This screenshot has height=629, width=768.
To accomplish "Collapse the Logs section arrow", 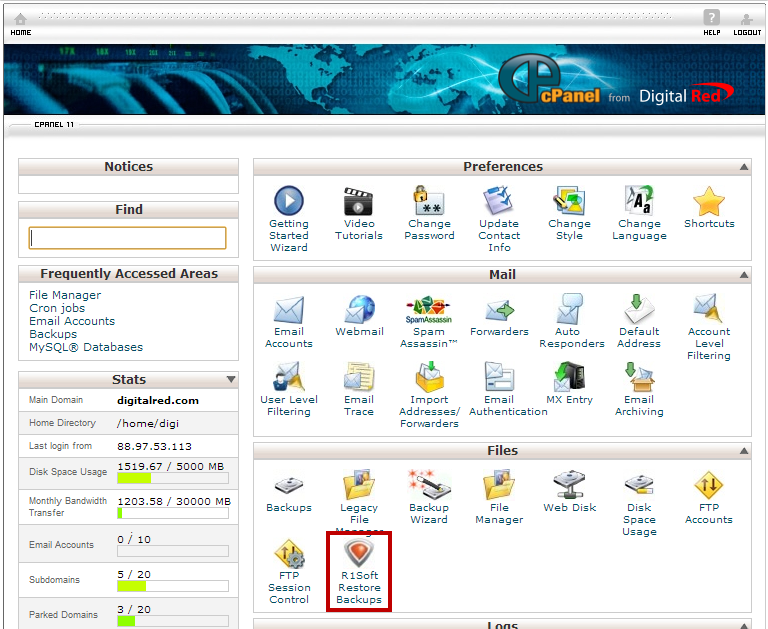I will (x=744, y=626).
